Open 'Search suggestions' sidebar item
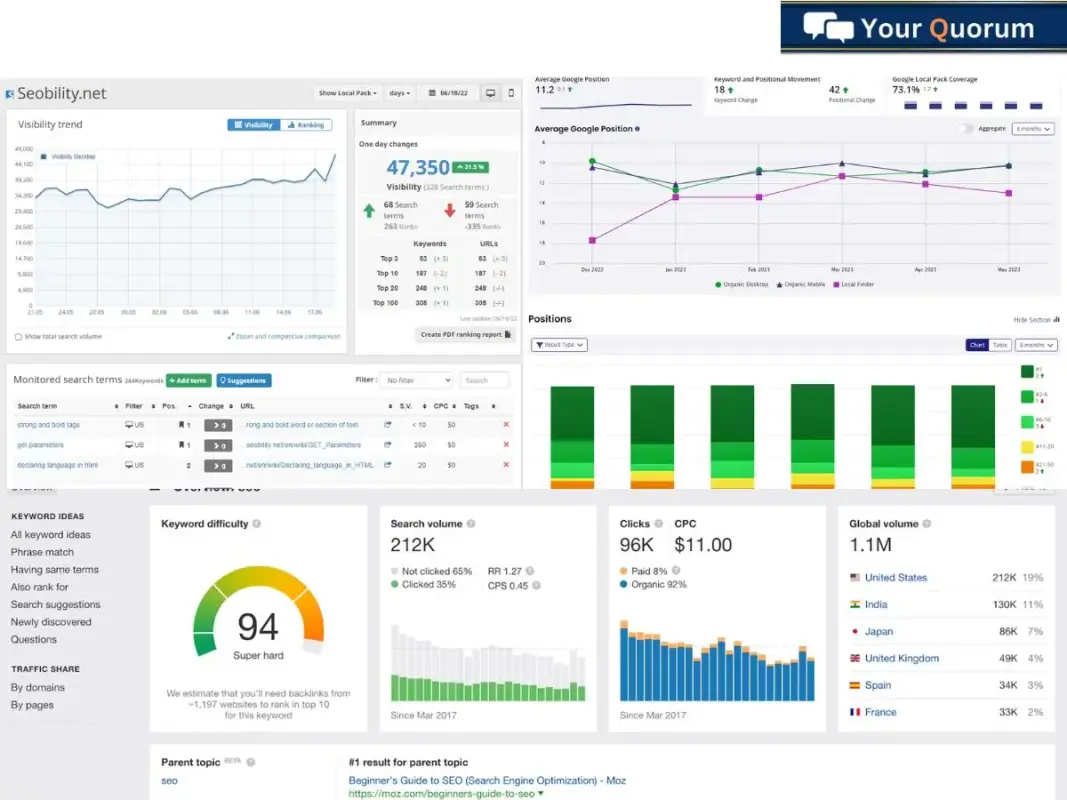This screenshot has width=1067, height=800. point(55,604)
